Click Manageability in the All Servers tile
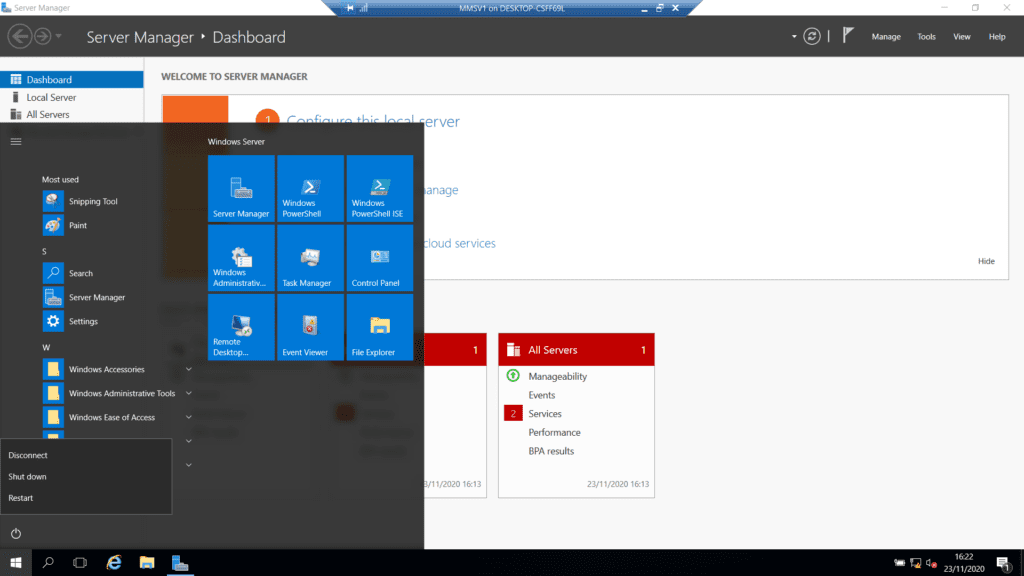This screenshot has width=1024, height=576. tap(558, 376)
